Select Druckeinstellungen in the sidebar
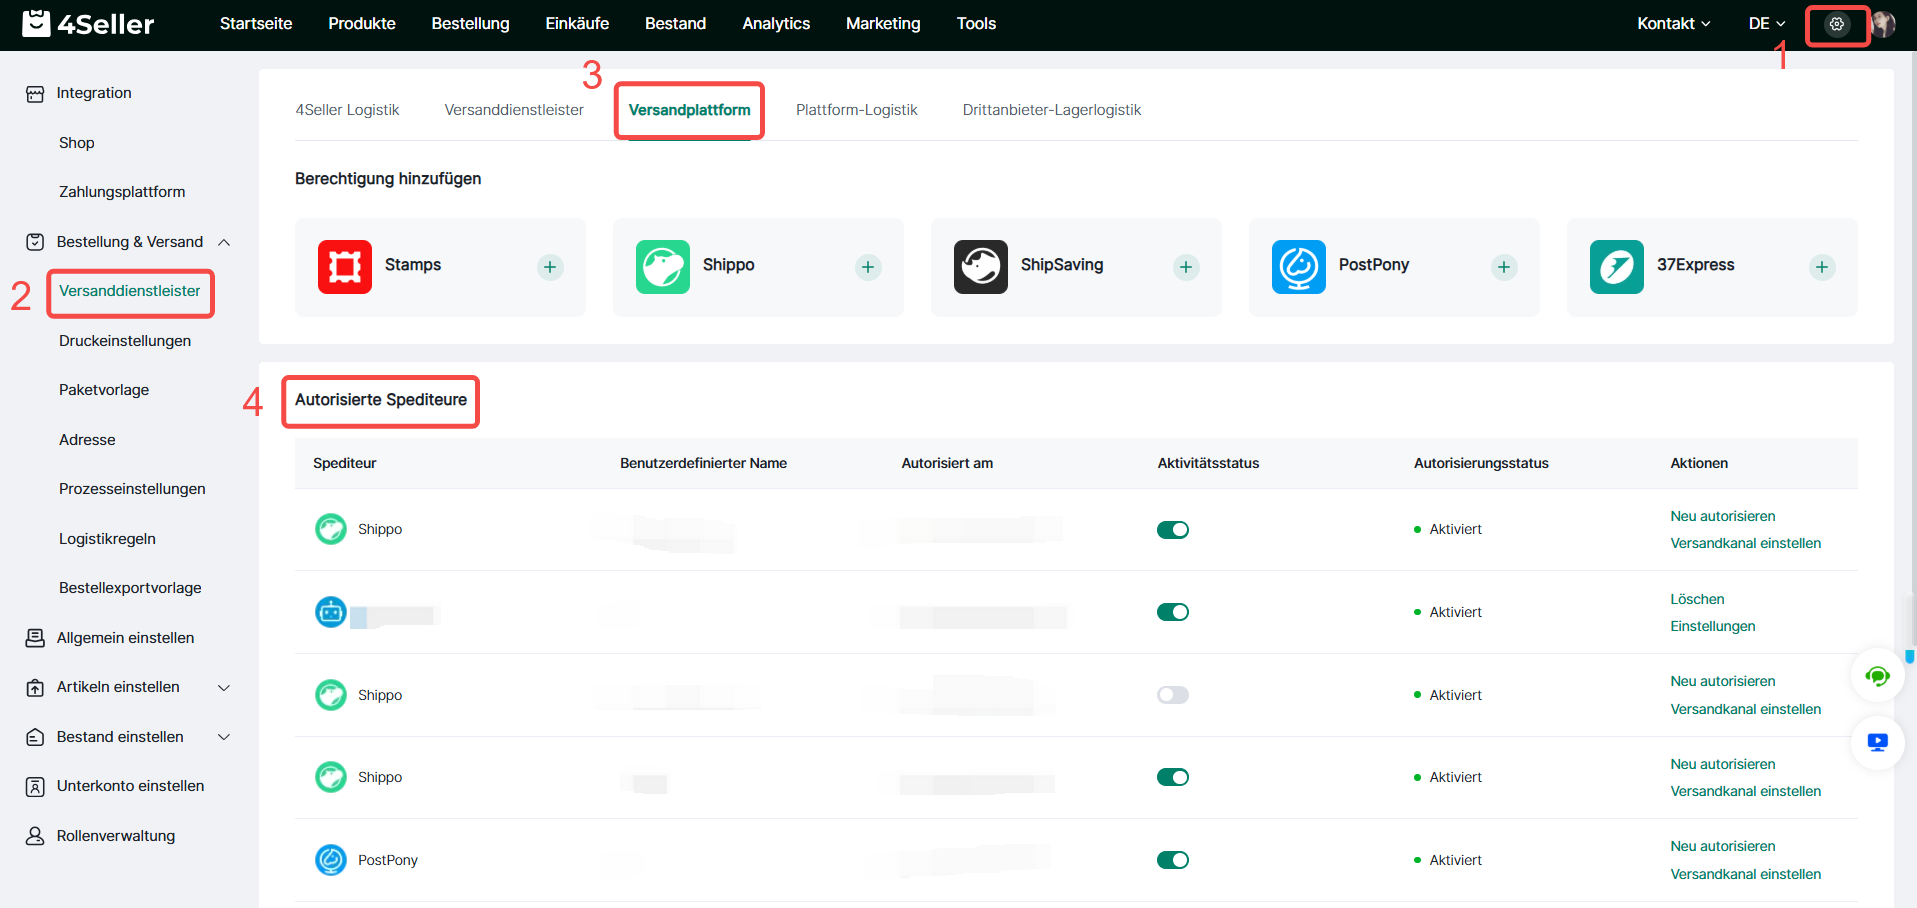 (x=125, y=341)
